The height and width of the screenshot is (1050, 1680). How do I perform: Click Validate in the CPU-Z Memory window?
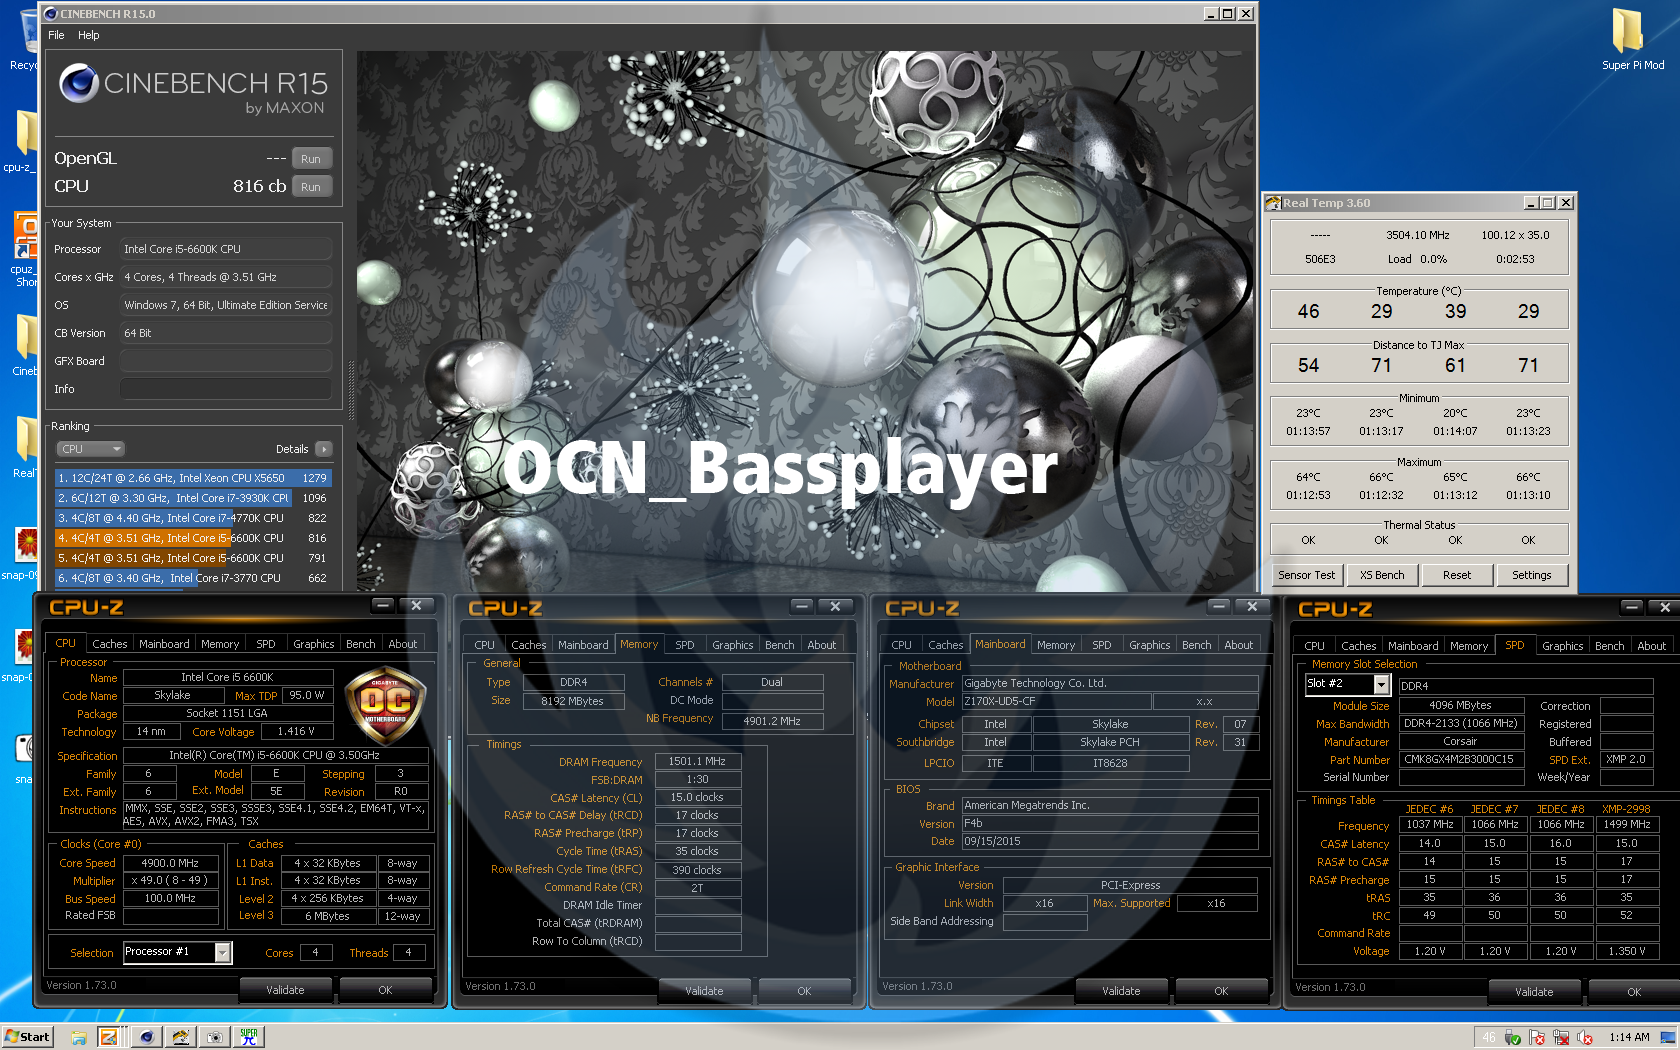[704, 990]
